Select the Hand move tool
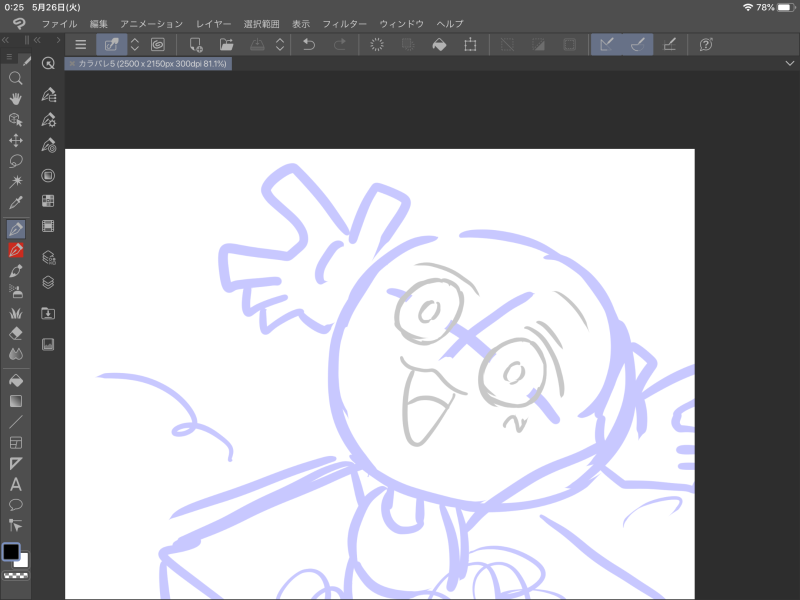This screenshot has width=800, height=600. click(16, 98)
